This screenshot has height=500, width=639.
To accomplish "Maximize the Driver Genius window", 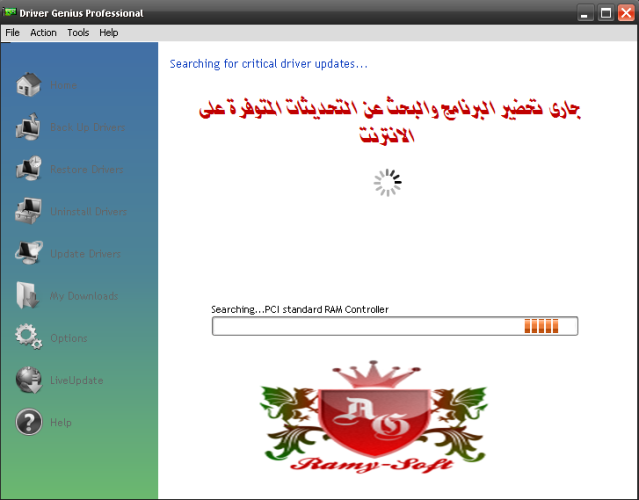I will [606, 13].
